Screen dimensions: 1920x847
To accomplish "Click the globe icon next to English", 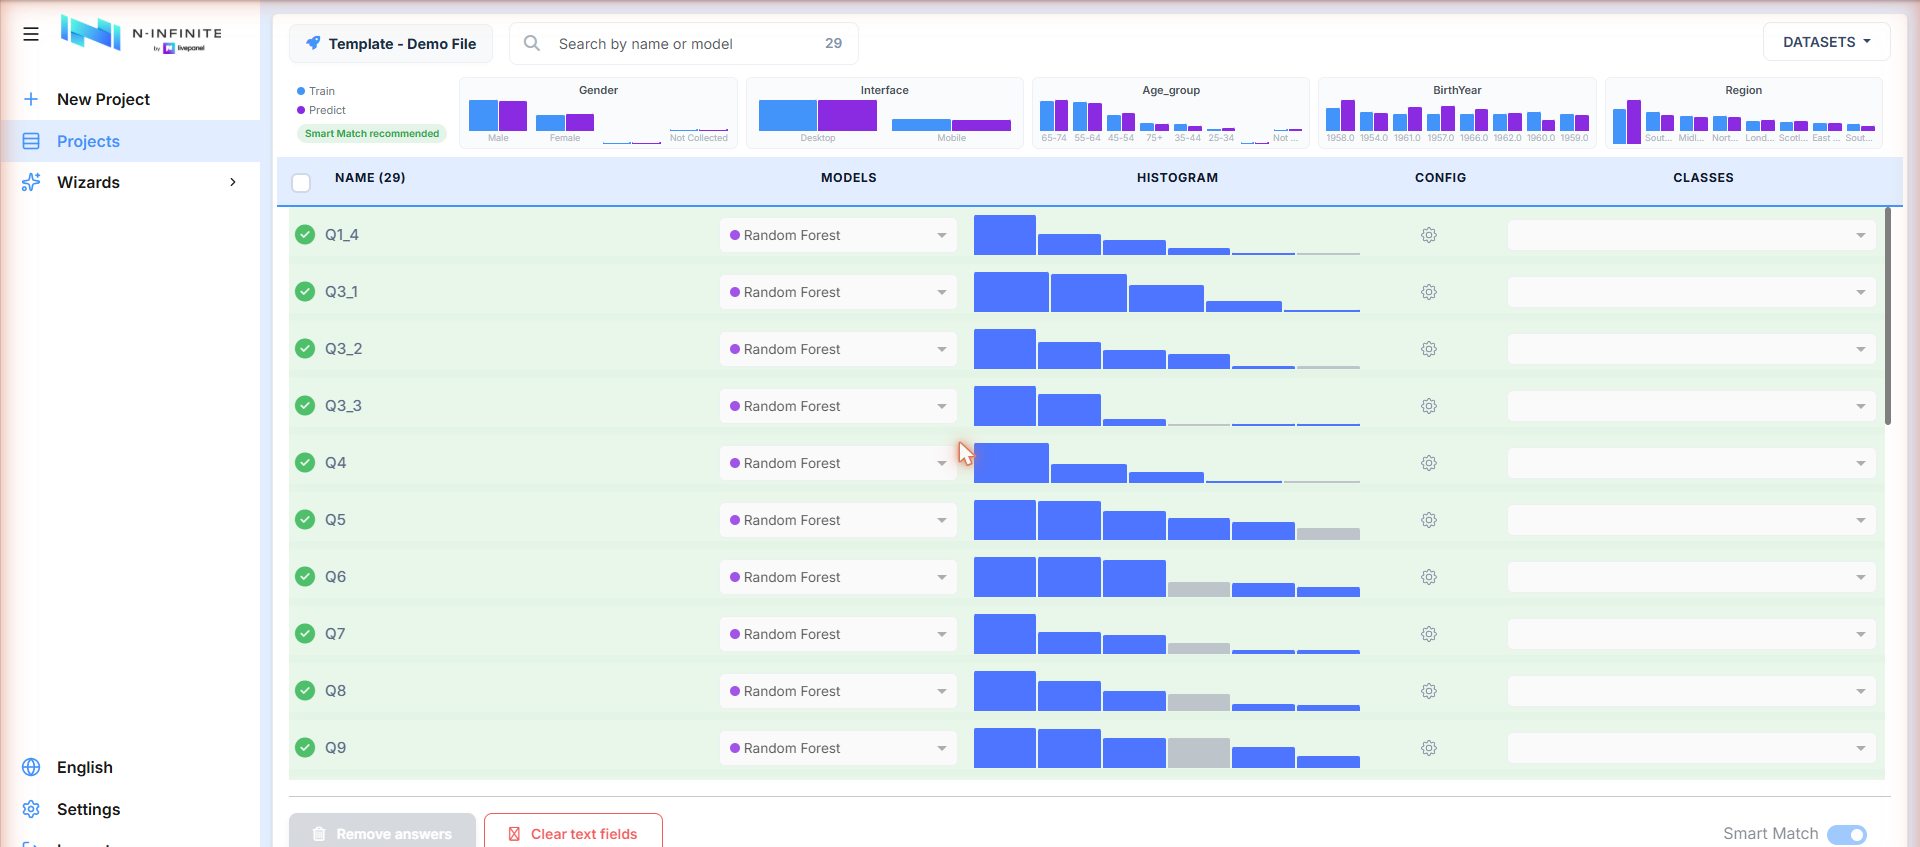I will click(x=31, y=767).
